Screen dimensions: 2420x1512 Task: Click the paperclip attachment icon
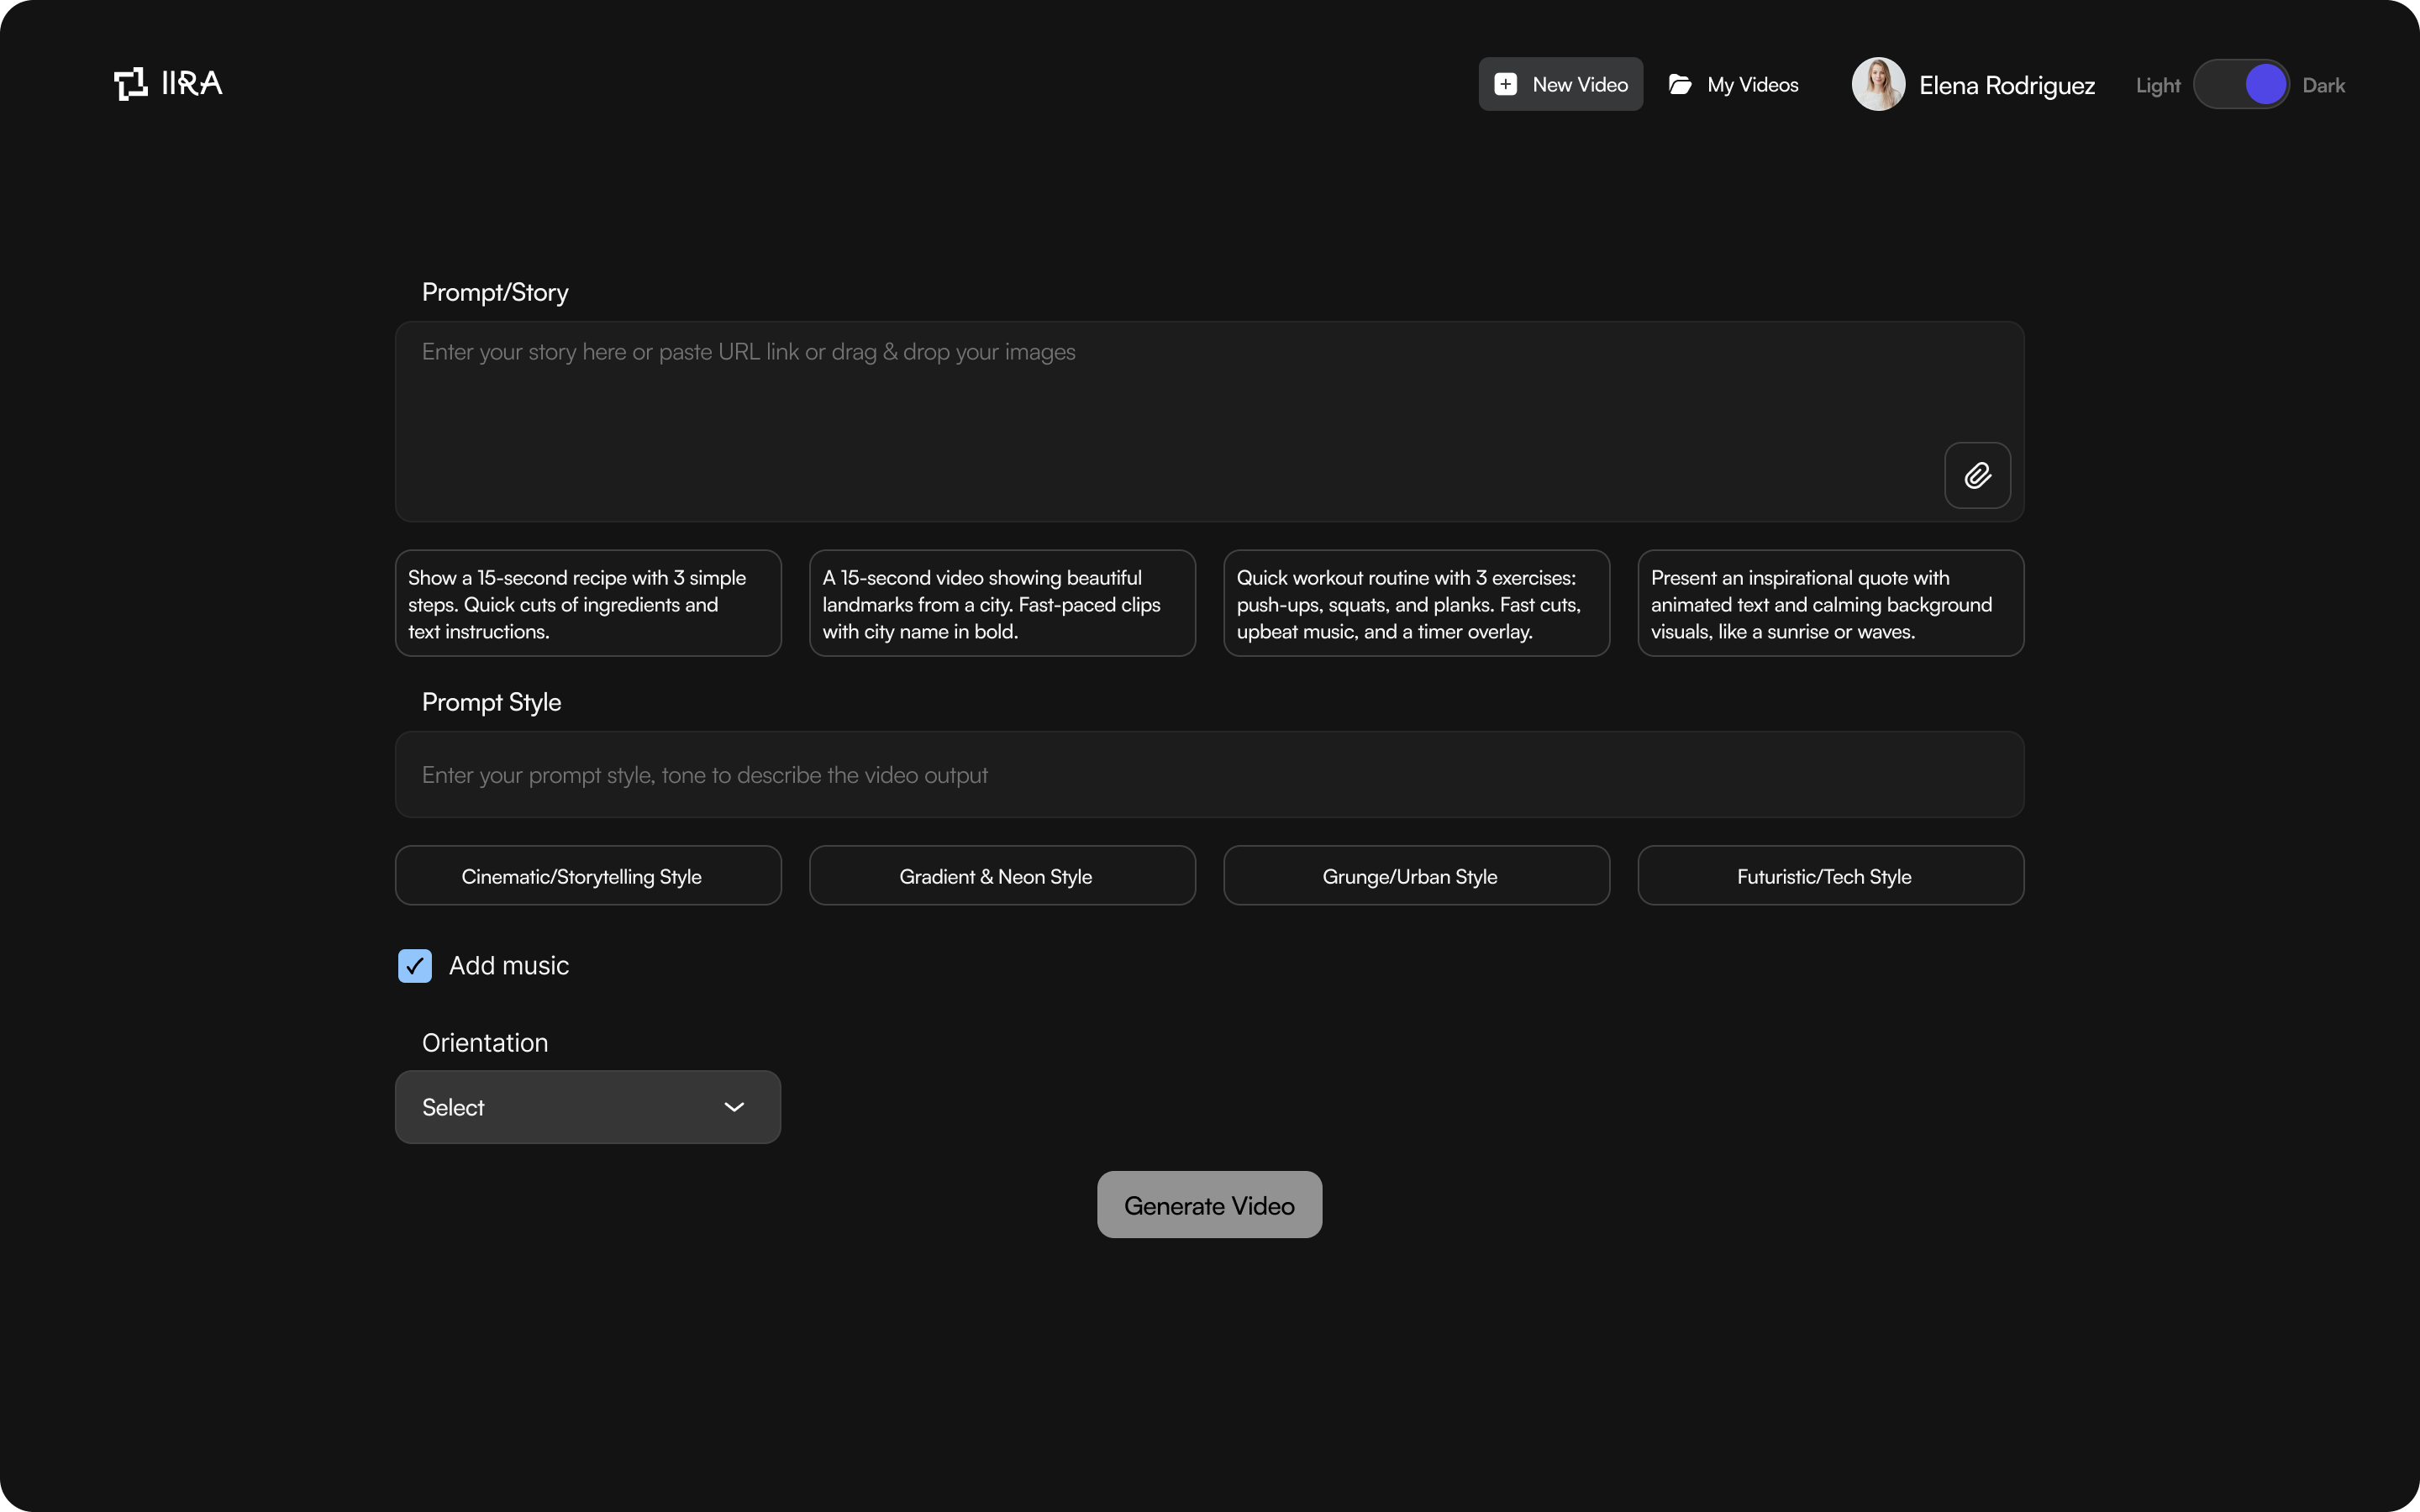[x=1977, y=475]
